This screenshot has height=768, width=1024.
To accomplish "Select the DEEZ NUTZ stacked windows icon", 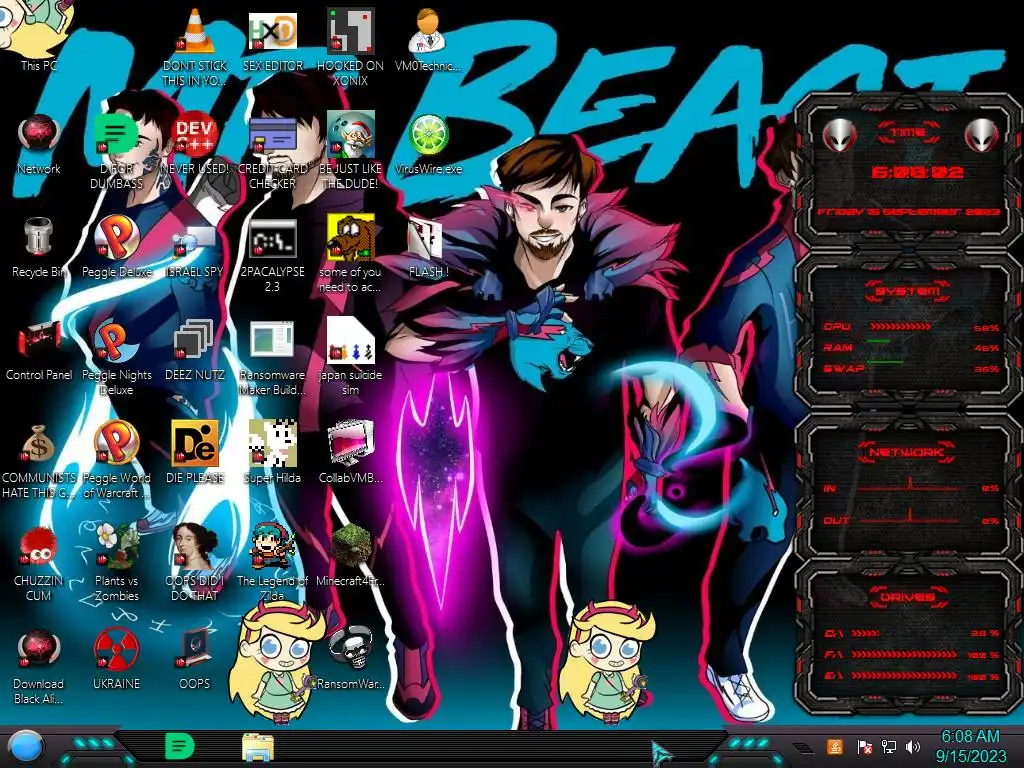I will tap(195, 340).
